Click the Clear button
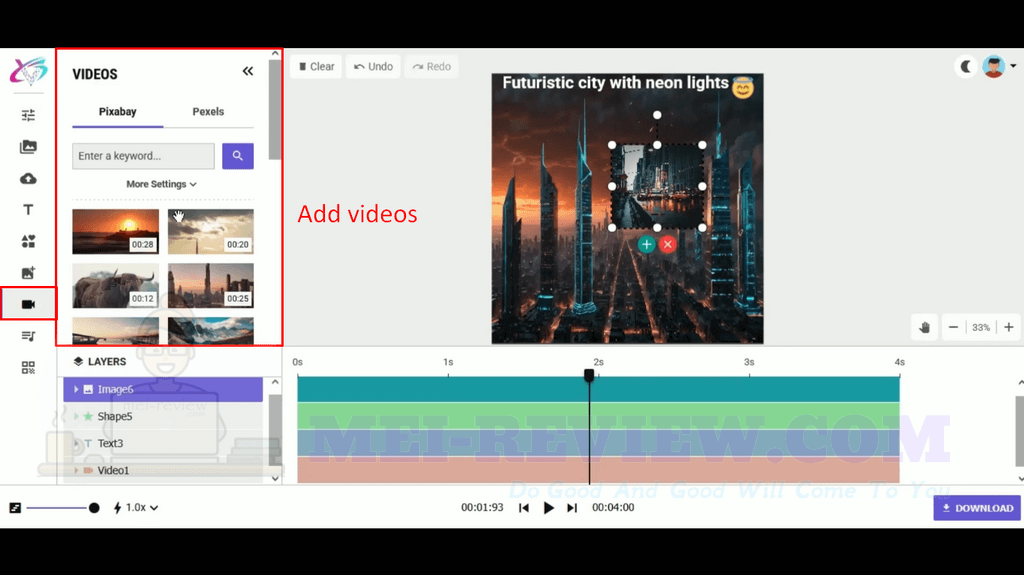This screenshot has height=575, width=1024. [316, 67]
